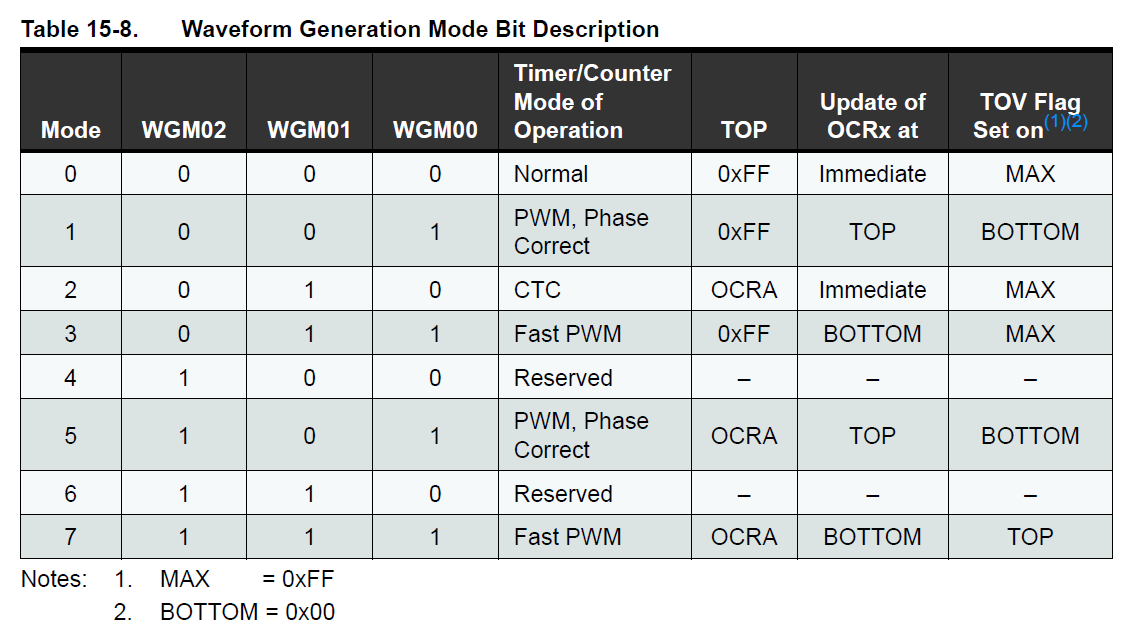This screenshot has height=640, width=1133.
Task: Click the WGM00 column header
Action: pos(435,130)
